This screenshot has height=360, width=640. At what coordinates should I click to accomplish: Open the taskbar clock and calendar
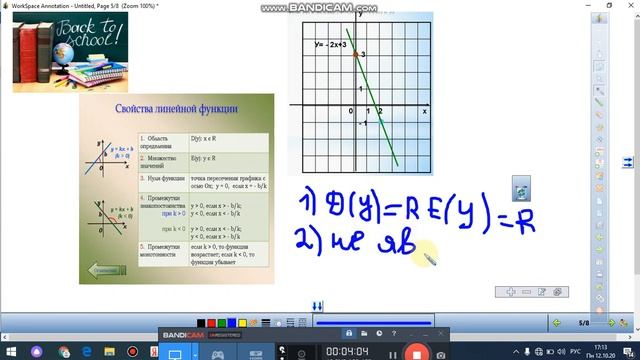[601, 352]
